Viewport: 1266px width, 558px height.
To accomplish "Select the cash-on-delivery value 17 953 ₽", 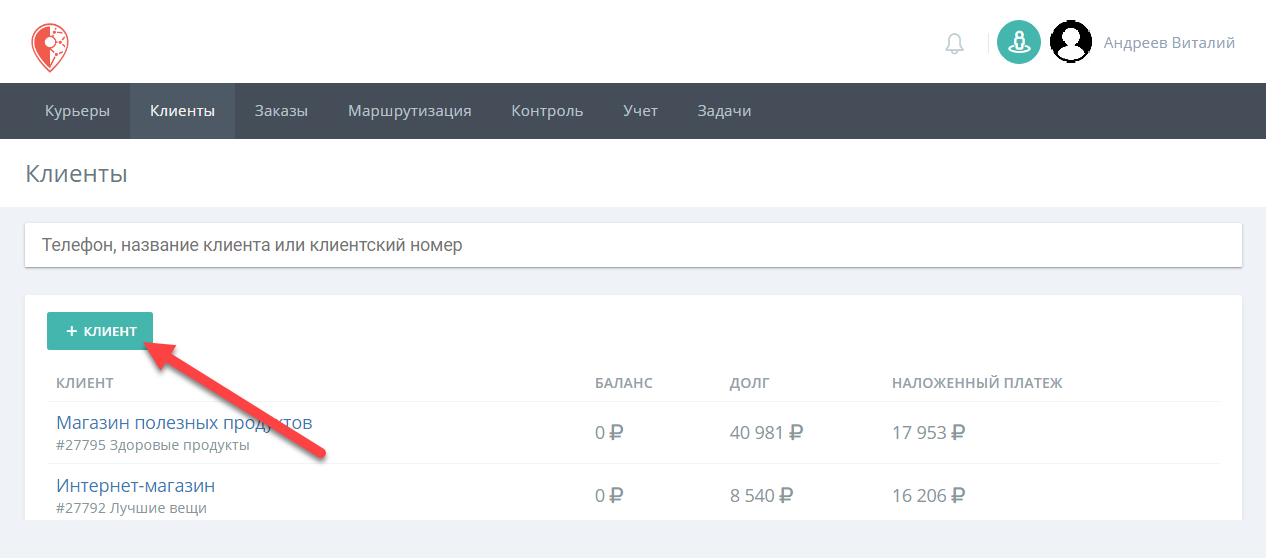I will (x=929, y=433).
